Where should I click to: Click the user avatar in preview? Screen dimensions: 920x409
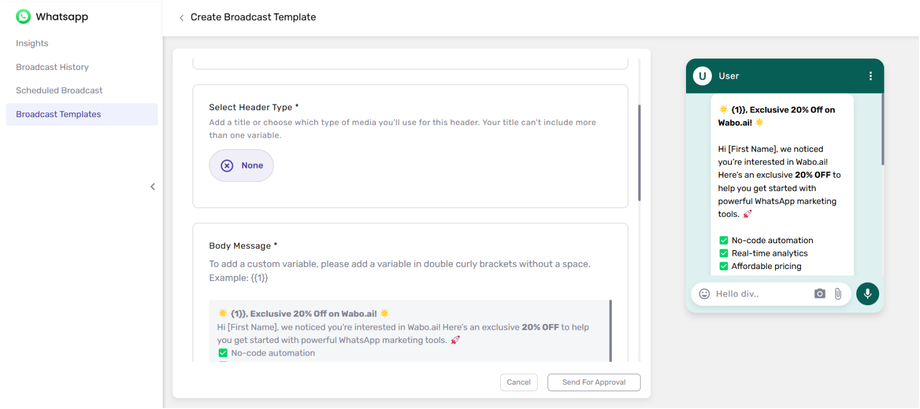coord(702,76)
